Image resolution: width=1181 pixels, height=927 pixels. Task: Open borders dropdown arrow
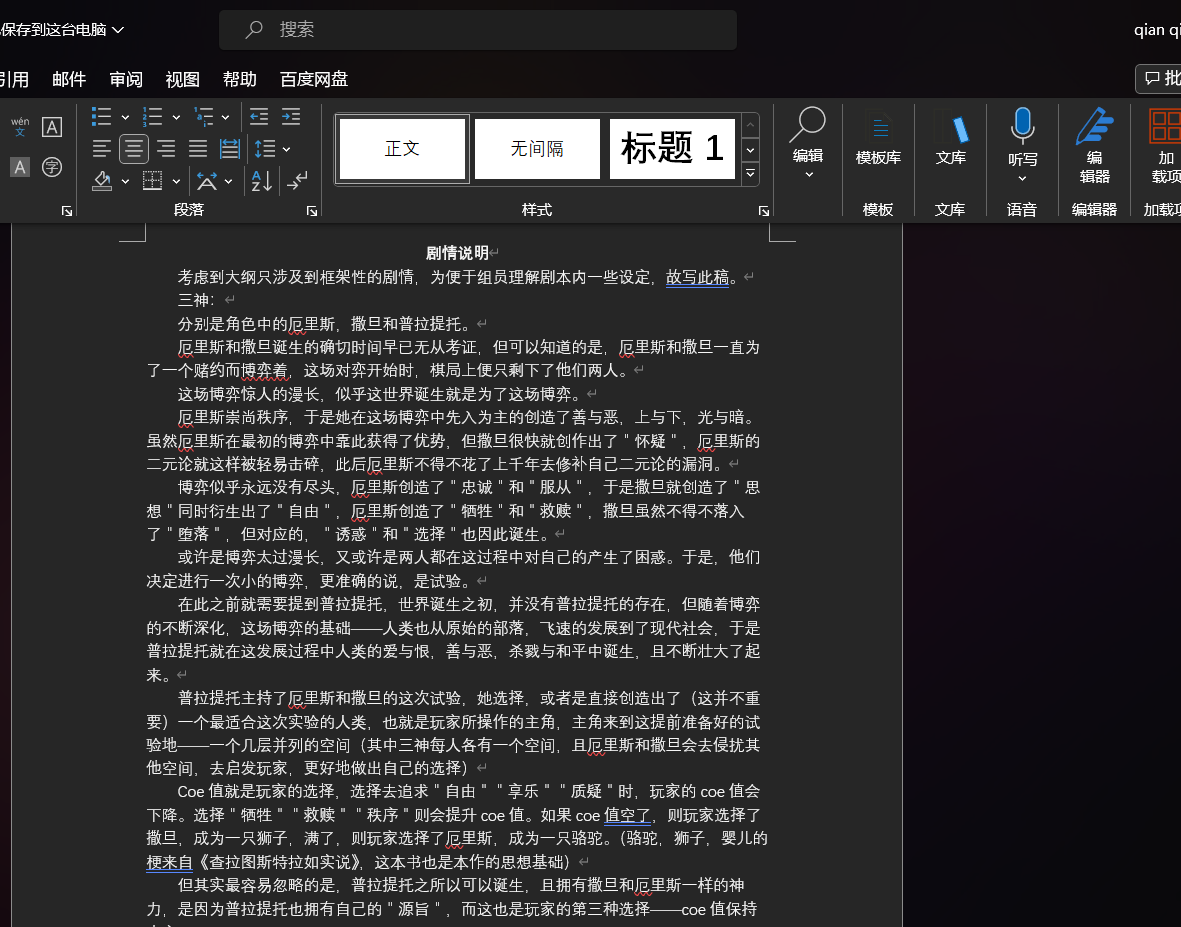(176, 181)
